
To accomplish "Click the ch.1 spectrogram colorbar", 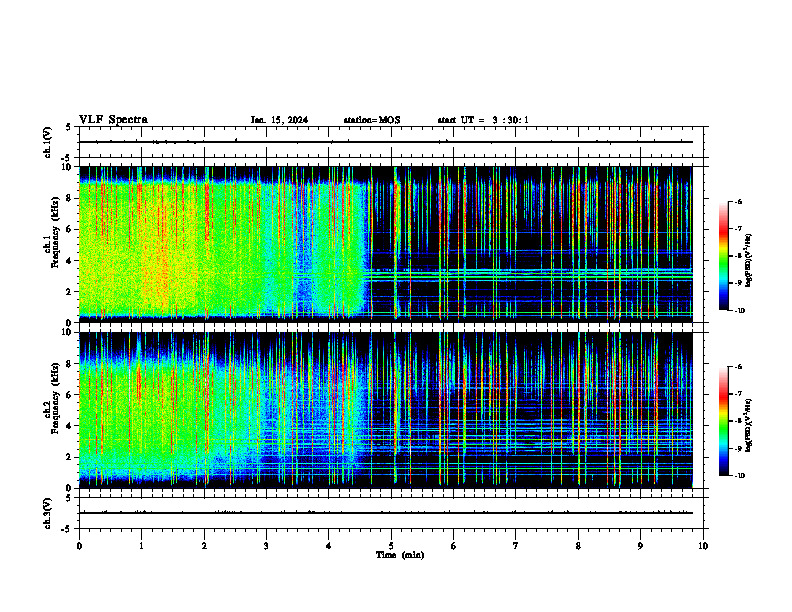I will point(723,256).
